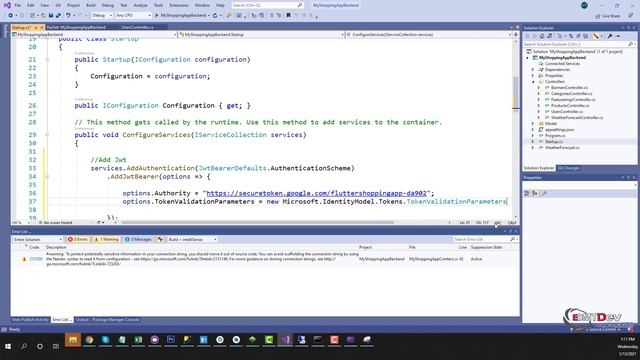
Task: Toggle the Error List IntelliSense filter icon
Action: (x=160, y=240)
